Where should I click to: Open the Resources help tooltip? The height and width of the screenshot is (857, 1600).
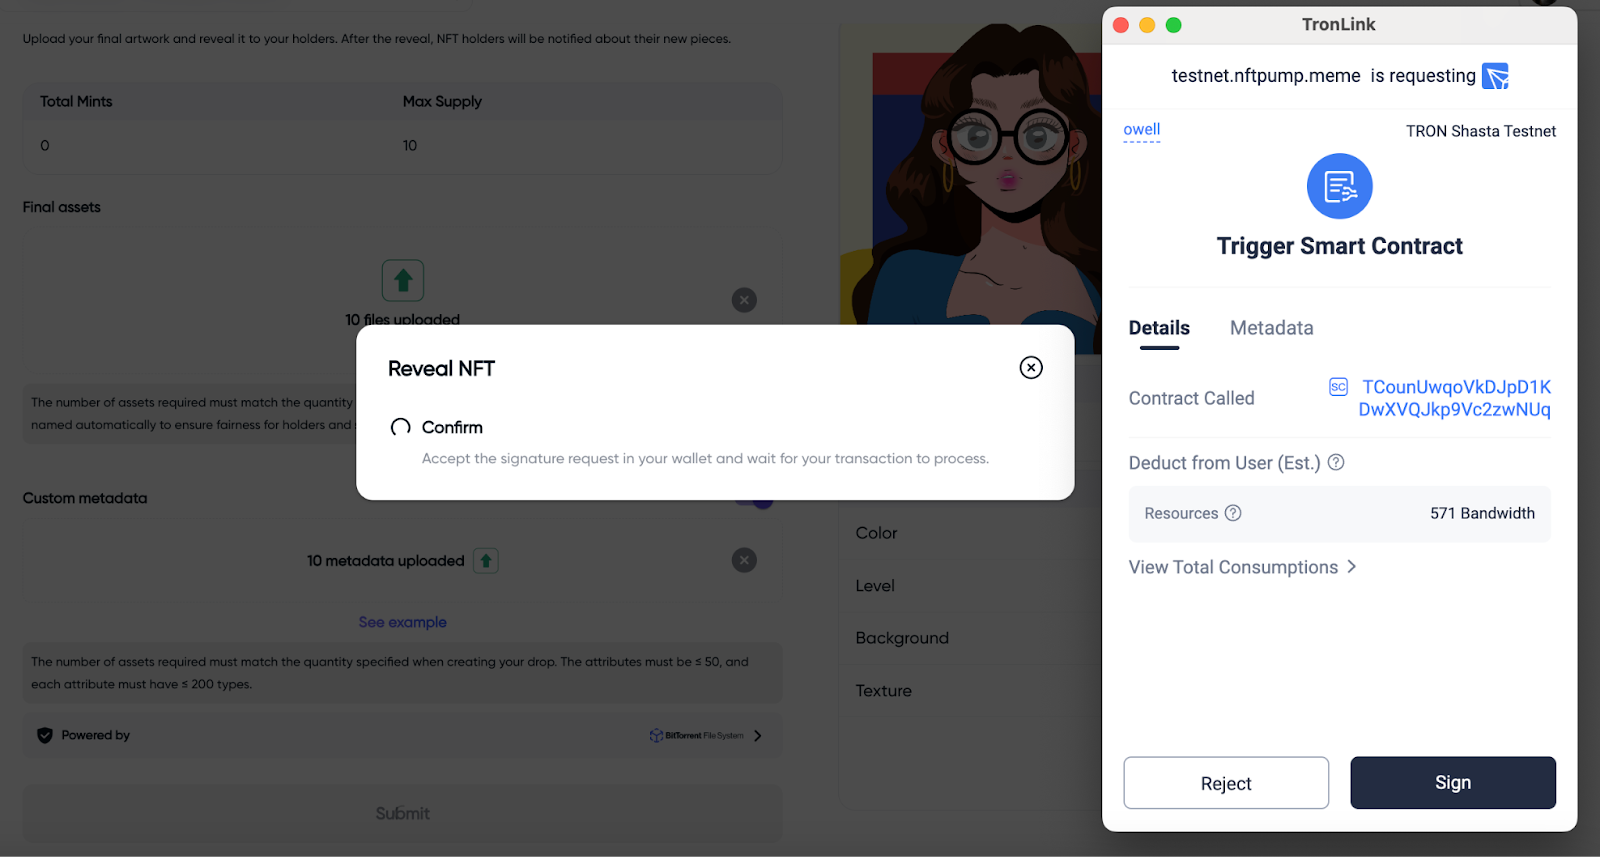pyautogui.click(x=1233, y=513)
